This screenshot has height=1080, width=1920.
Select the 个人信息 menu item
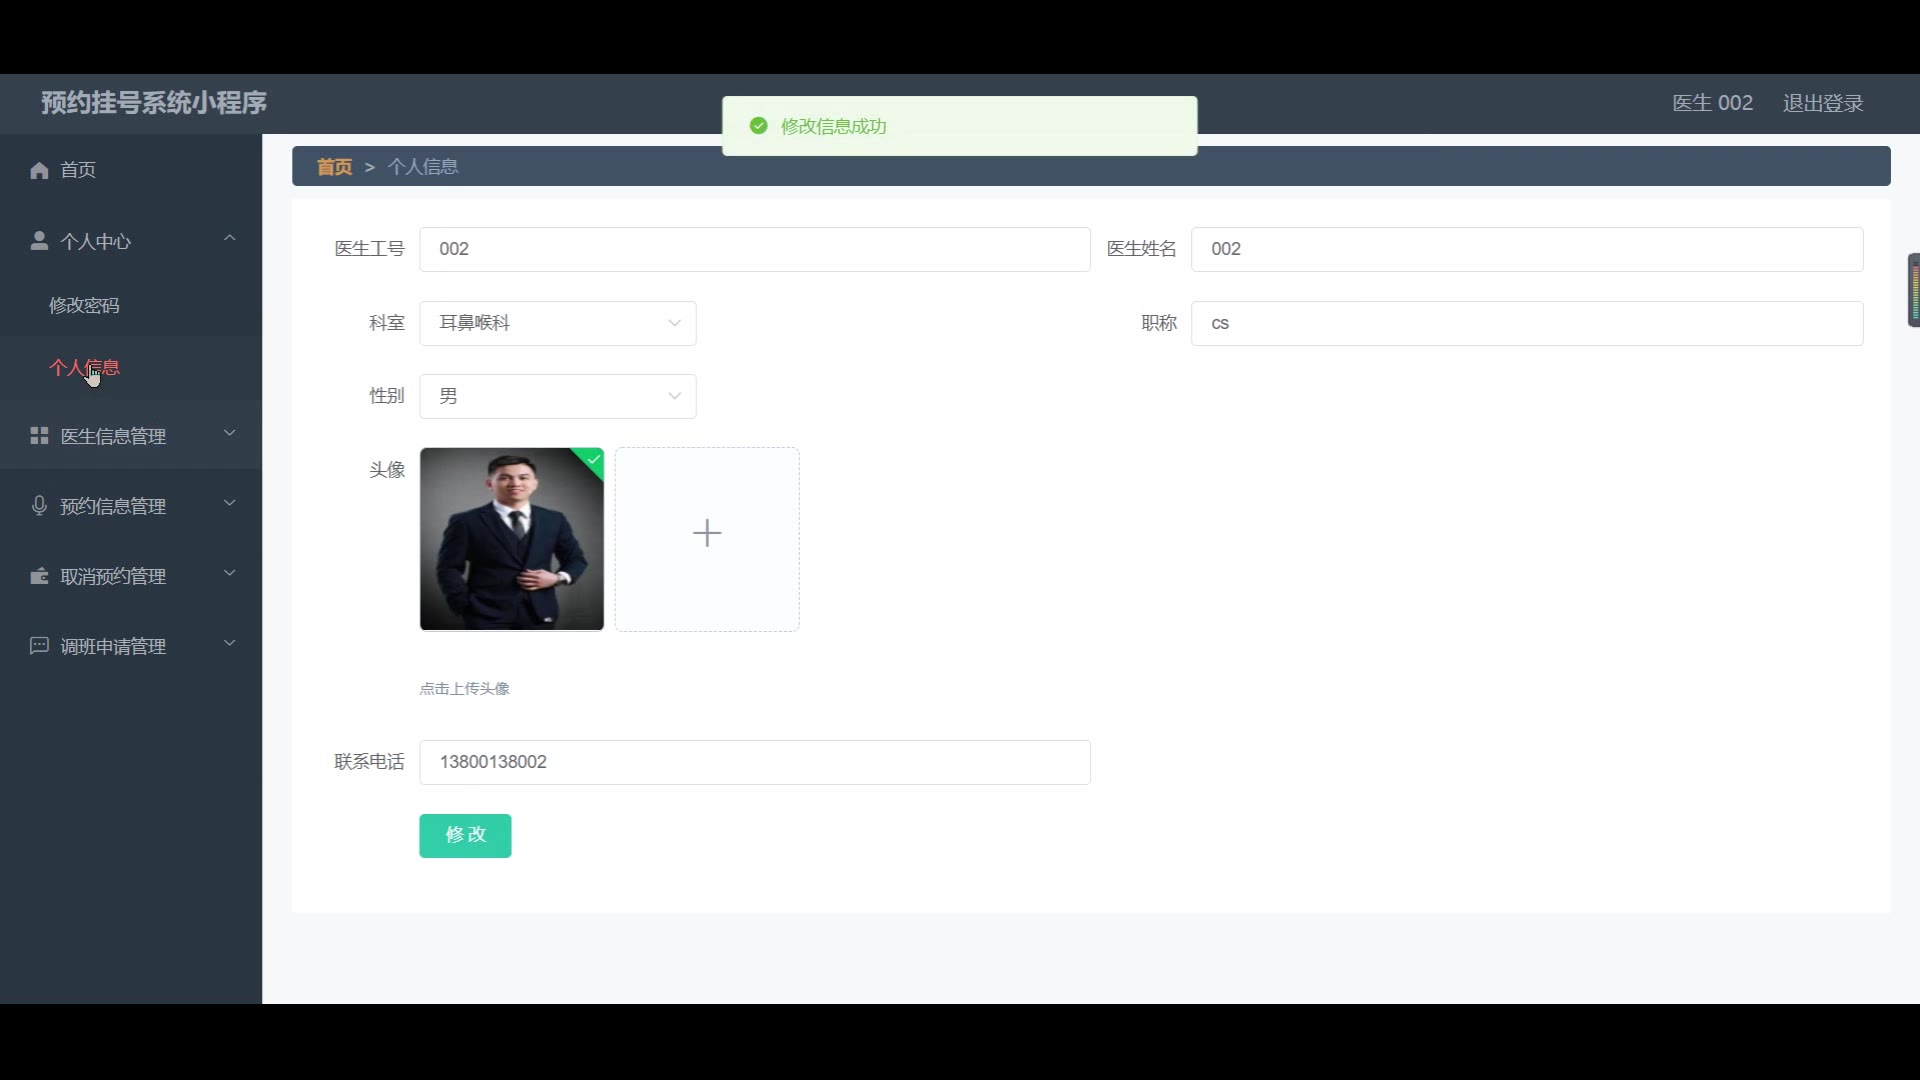point(84,367)
